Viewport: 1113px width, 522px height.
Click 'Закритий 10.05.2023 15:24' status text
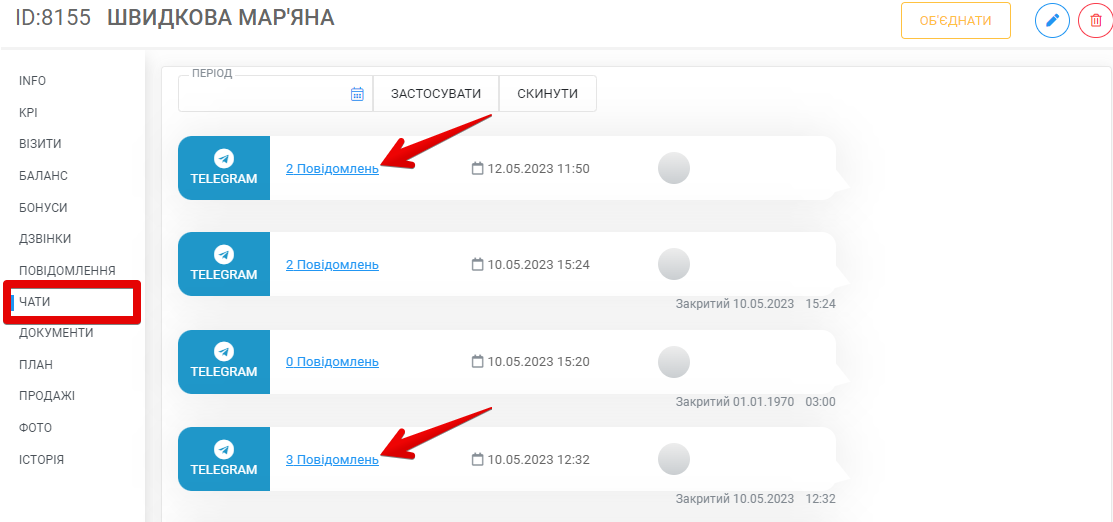[755, 304]
